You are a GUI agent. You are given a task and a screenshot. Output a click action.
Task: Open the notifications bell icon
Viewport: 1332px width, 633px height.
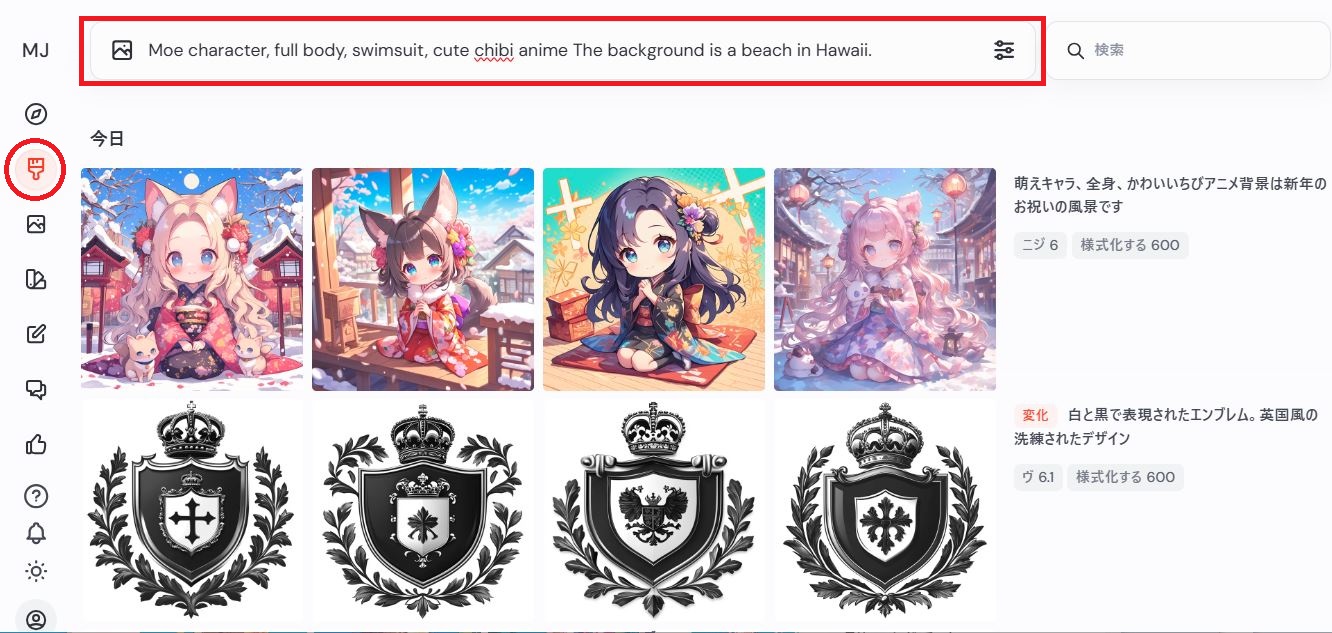36,533
